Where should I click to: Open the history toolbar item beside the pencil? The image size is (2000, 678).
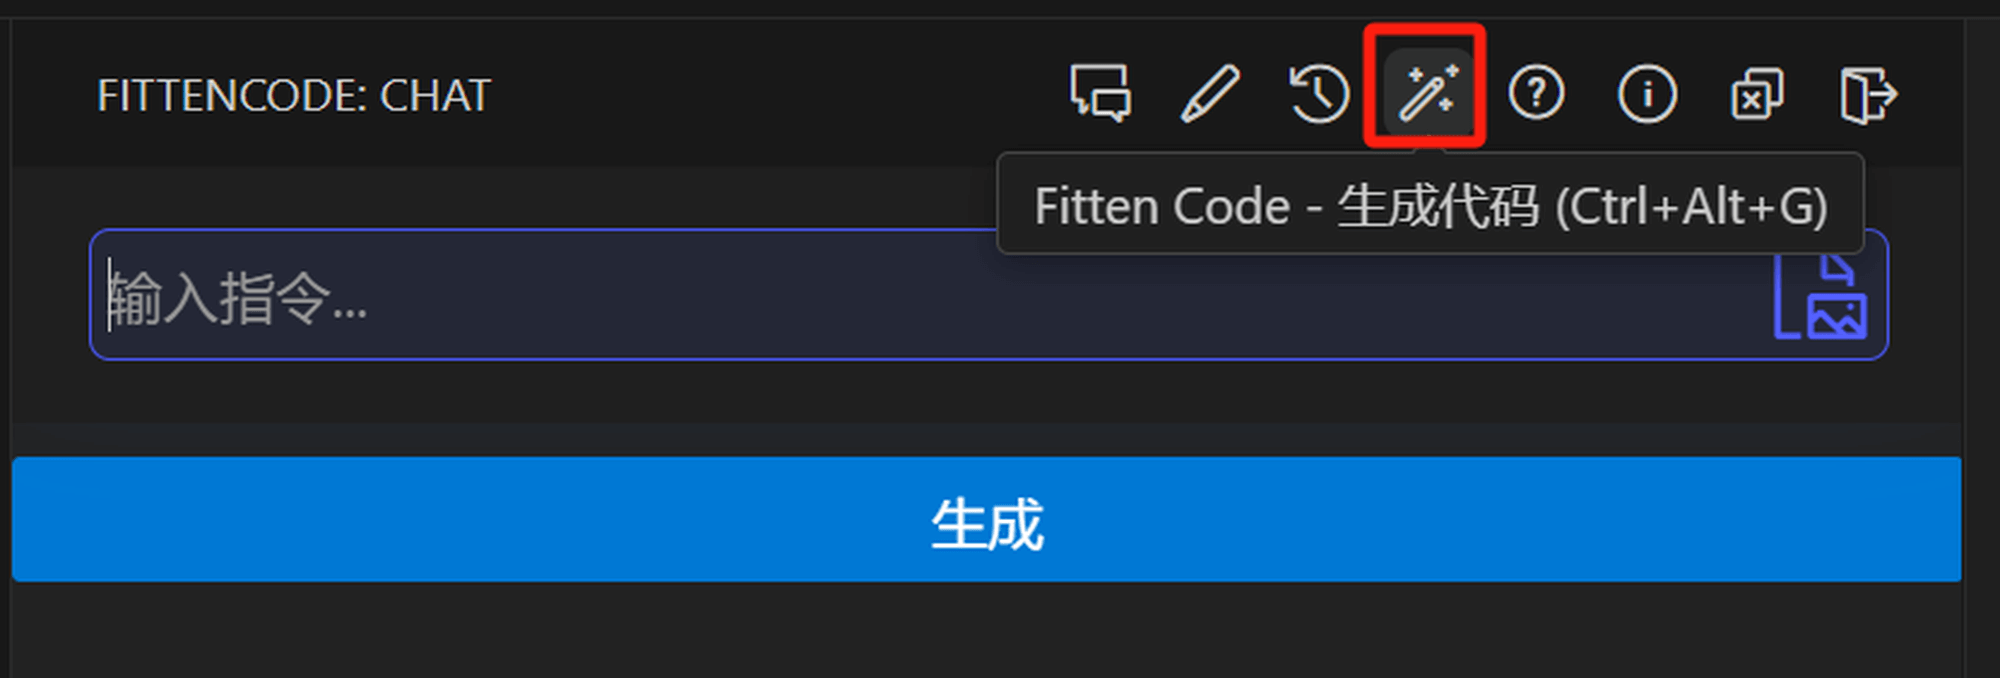pyautogui.click(x=1319, y=94)
